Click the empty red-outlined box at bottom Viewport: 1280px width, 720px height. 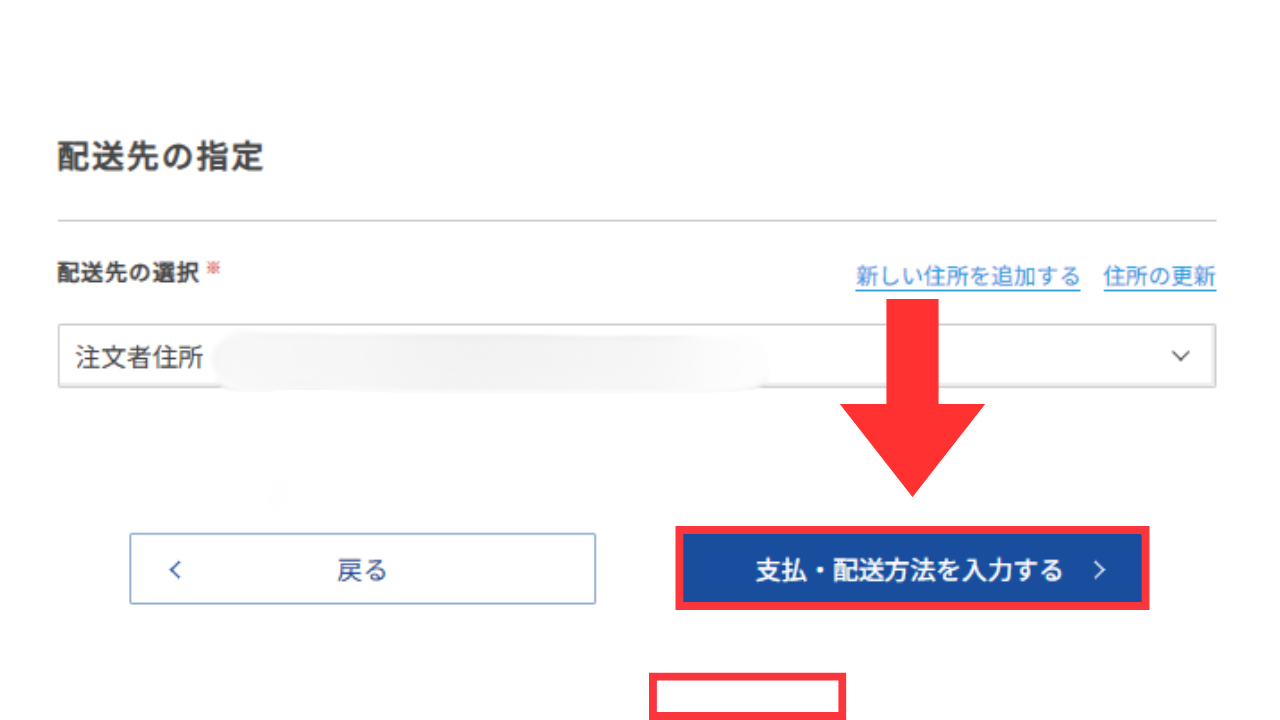[x=748, y=696]
